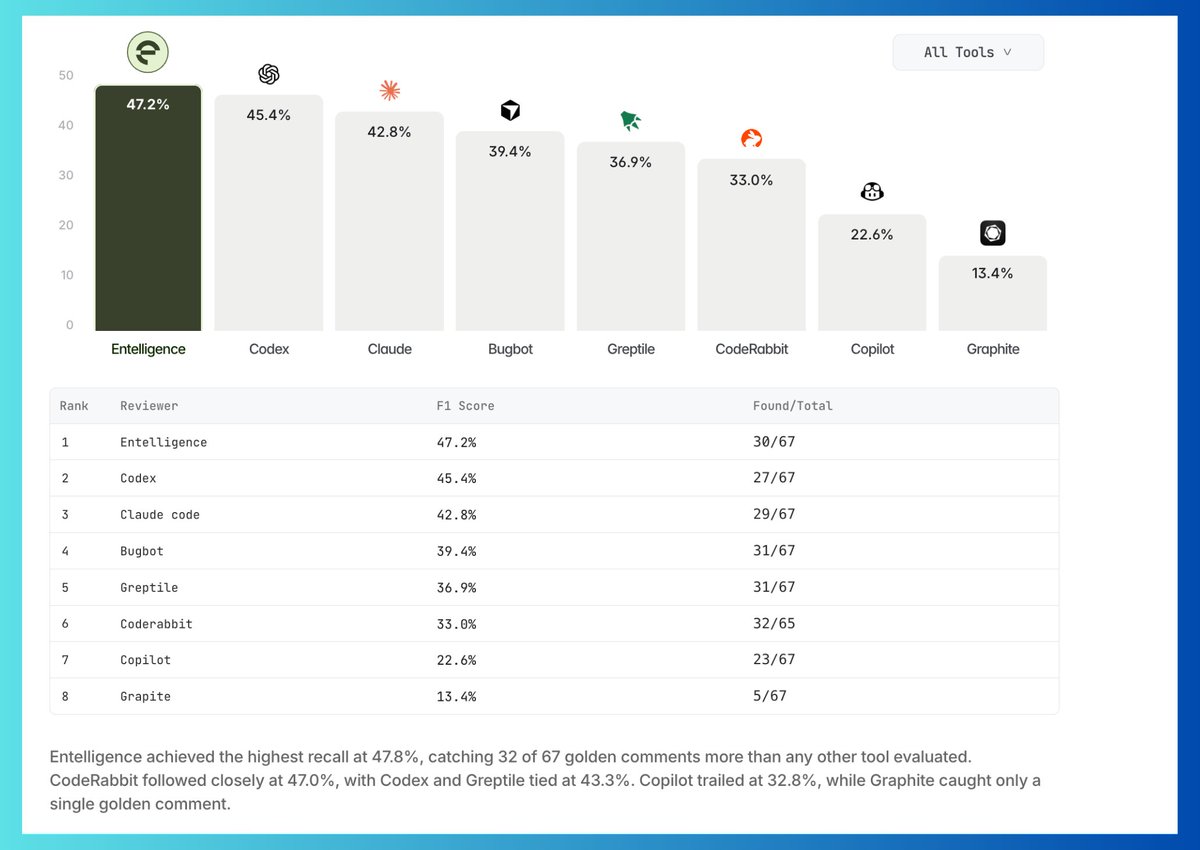Viewport: 1200px width, 850px height.
Task: Click the Greptile reviewer cell in table
Action: pos(149,587)
